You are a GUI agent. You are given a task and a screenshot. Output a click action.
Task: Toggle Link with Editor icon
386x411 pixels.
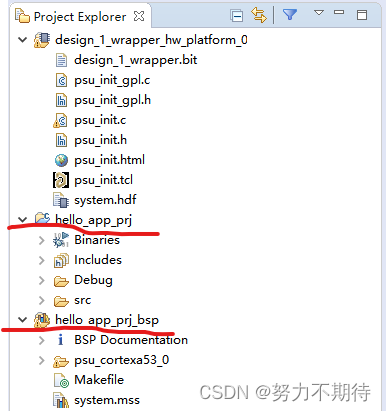coord(259,15)
